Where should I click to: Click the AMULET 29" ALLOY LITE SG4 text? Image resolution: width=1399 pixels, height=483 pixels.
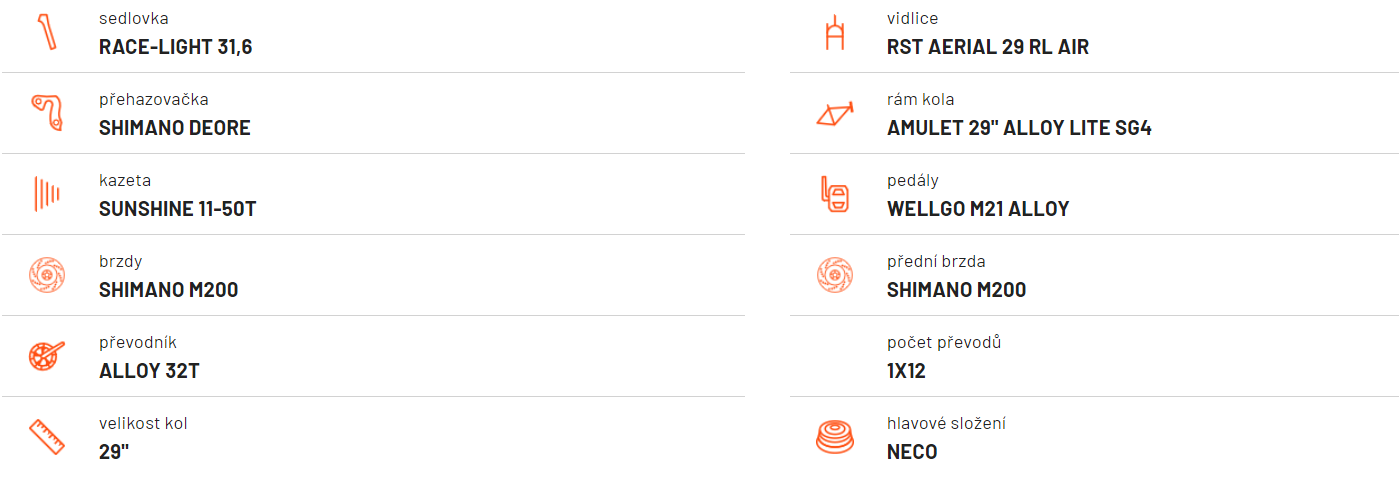(x=1019, y=128)
